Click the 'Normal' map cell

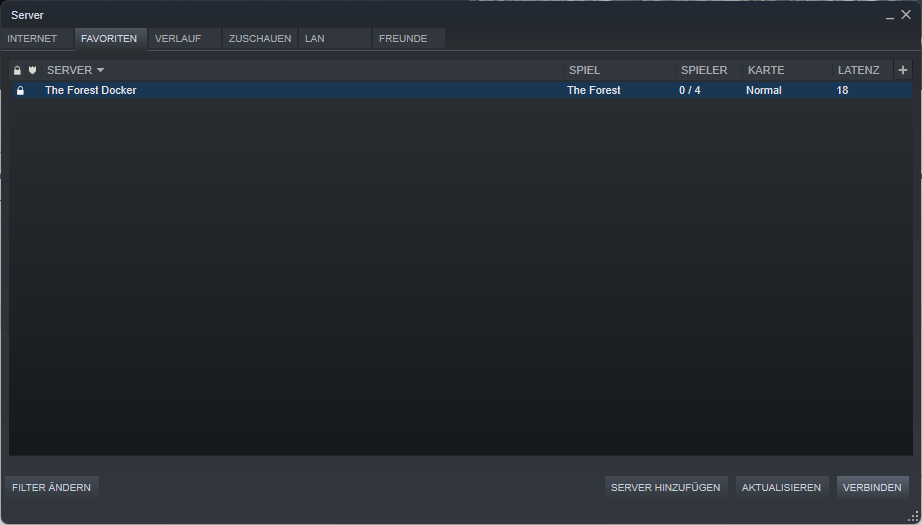(x=764, y=91)
